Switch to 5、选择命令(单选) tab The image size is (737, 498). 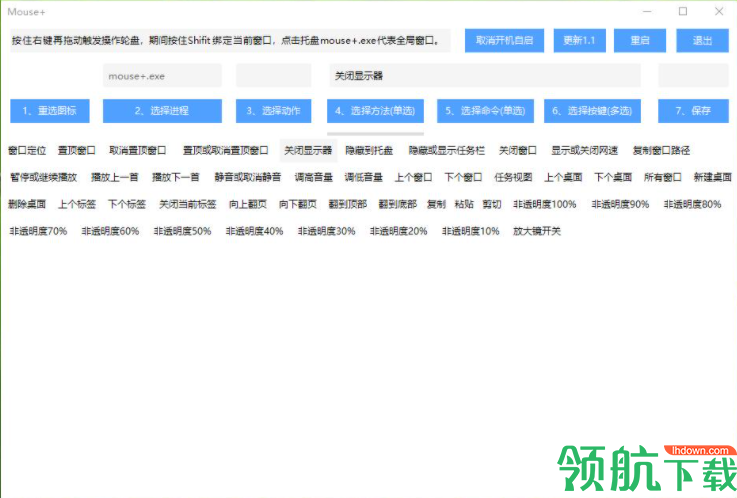coord(485,111)
